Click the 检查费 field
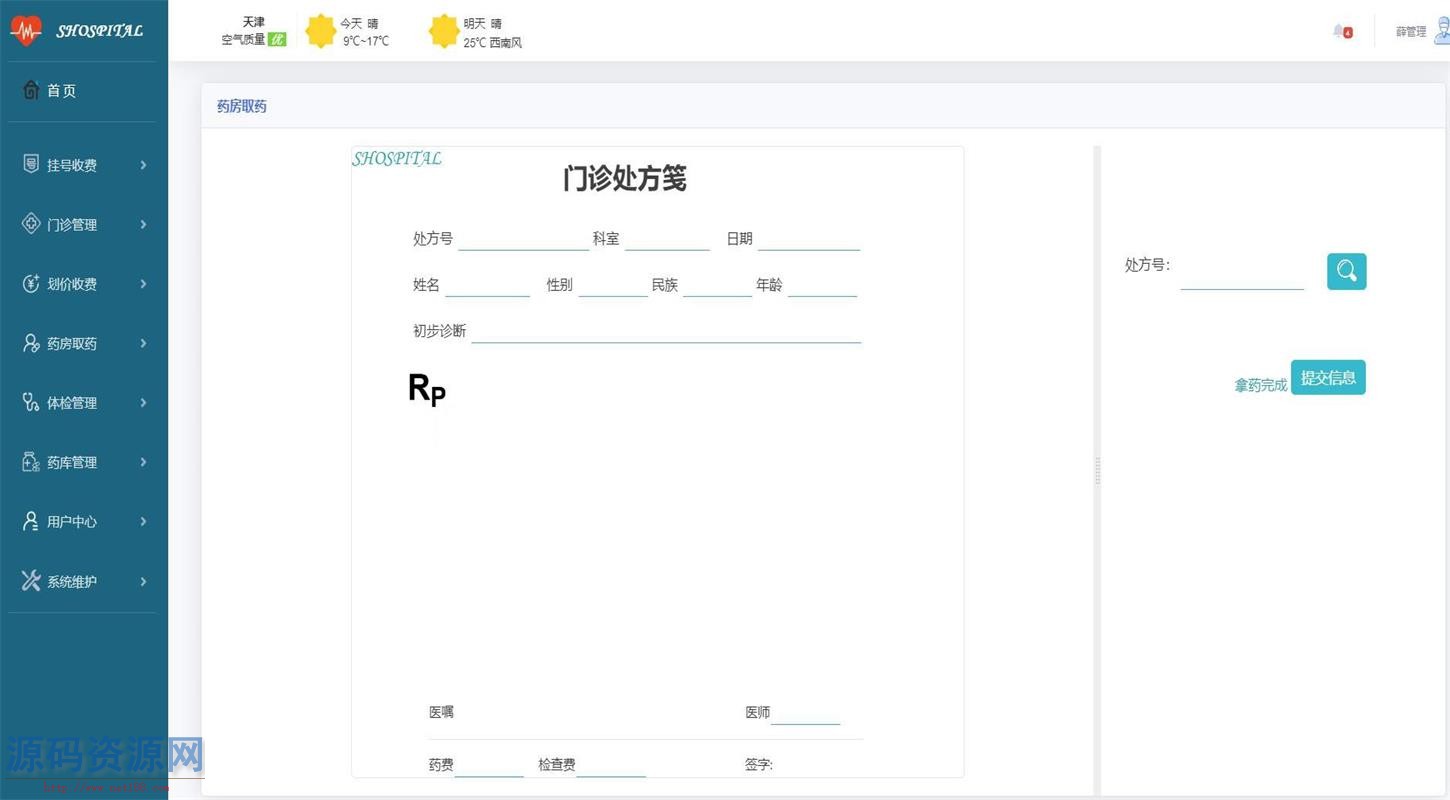Image resolution: width=1450 pixels, height=800 pixels. coord(611,765)
